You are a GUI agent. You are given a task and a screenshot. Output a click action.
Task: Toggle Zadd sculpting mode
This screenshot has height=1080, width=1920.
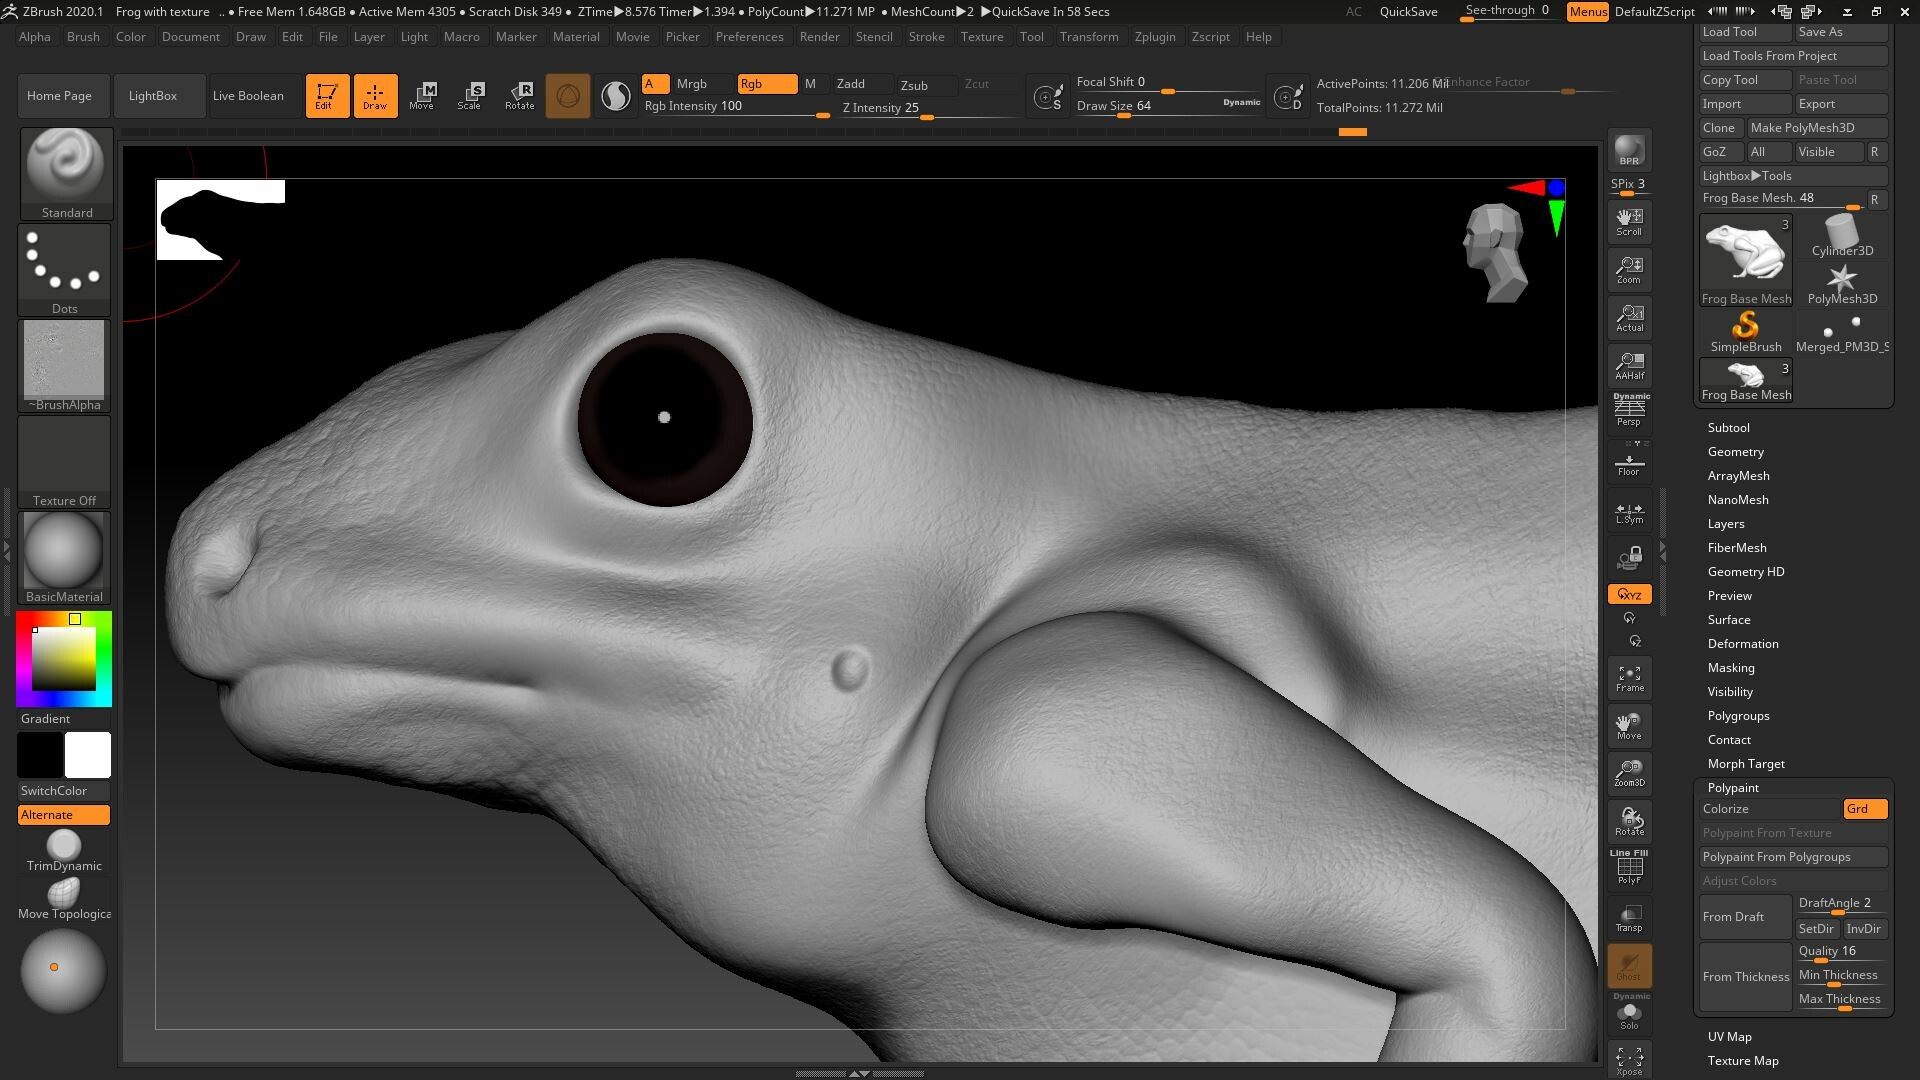860,84
